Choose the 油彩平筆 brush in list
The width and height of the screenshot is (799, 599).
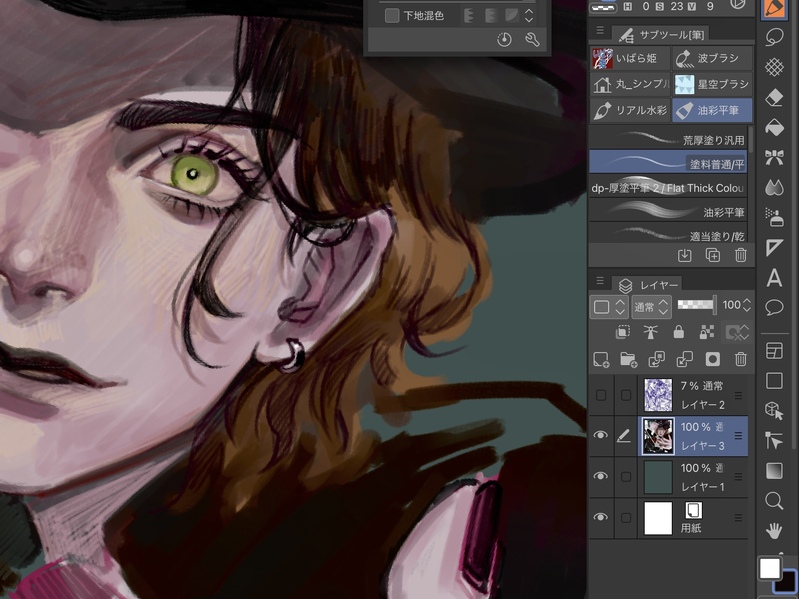click(x=668, y=211)
